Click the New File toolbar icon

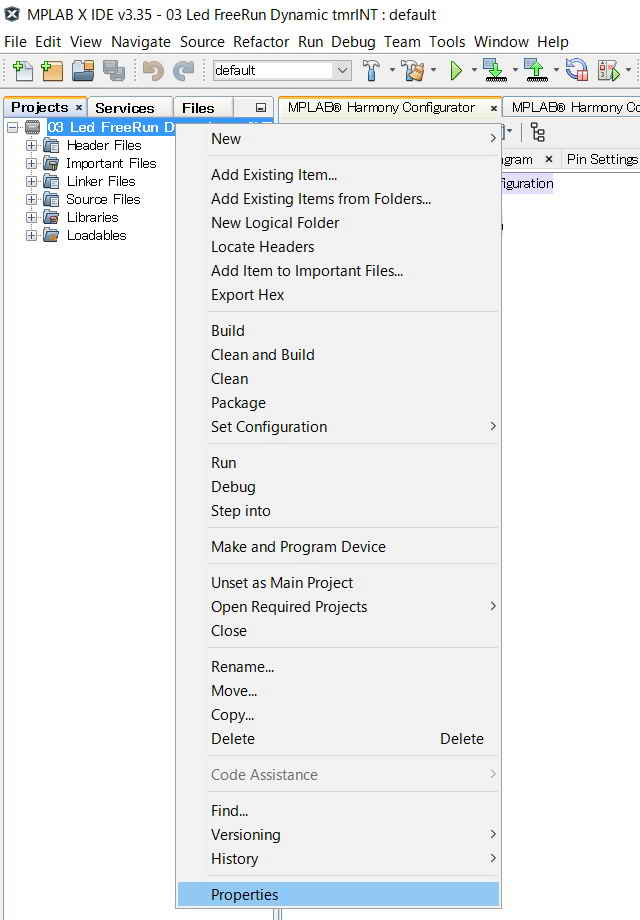(x=22, y=71)
